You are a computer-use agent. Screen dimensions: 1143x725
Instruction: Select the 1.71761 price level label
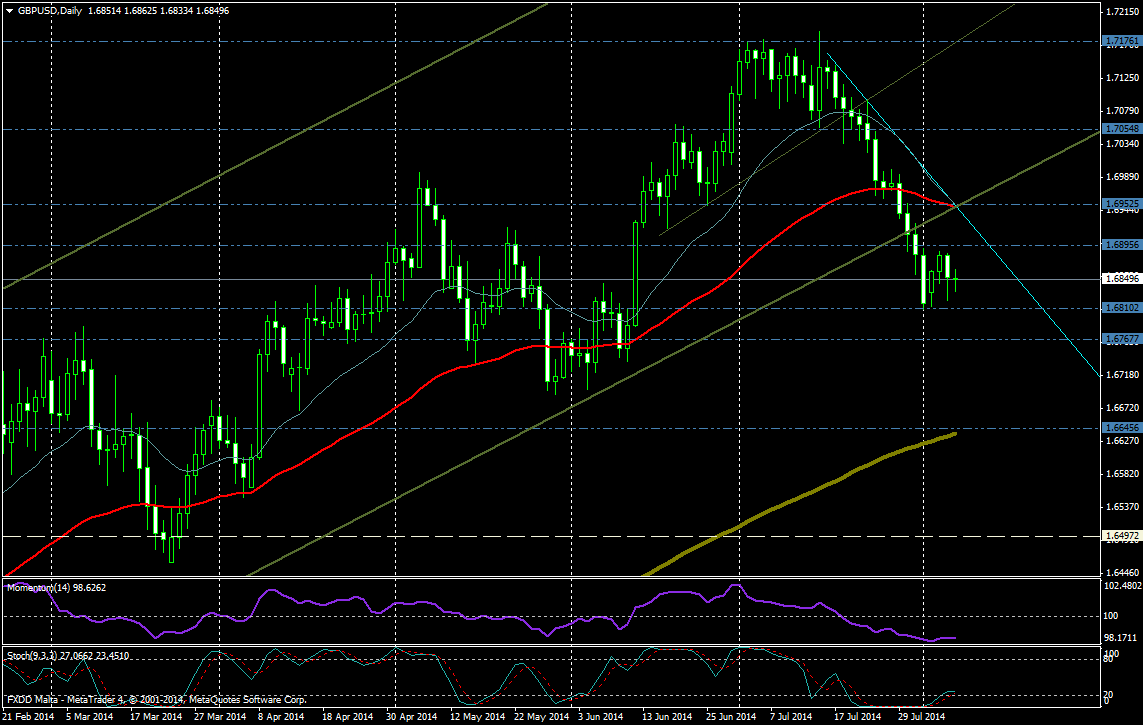[1122, 41]
